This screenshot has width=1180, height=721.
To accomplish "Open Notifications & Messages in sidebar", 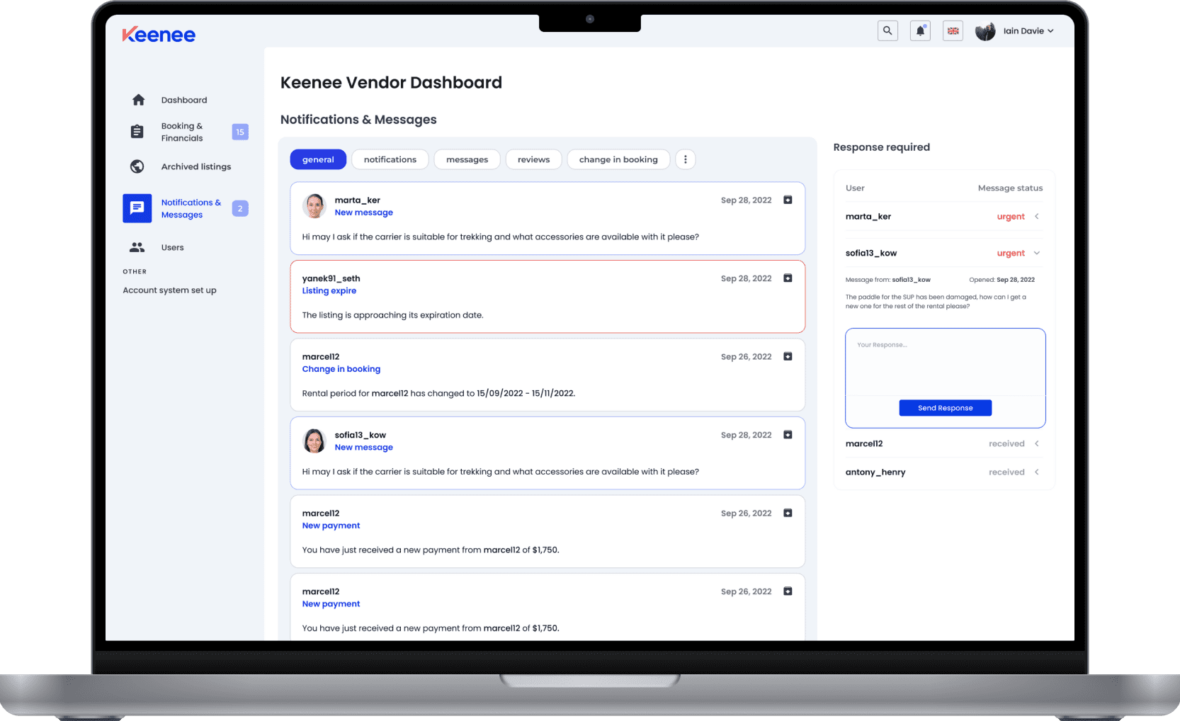I will [x=191, y=208].
